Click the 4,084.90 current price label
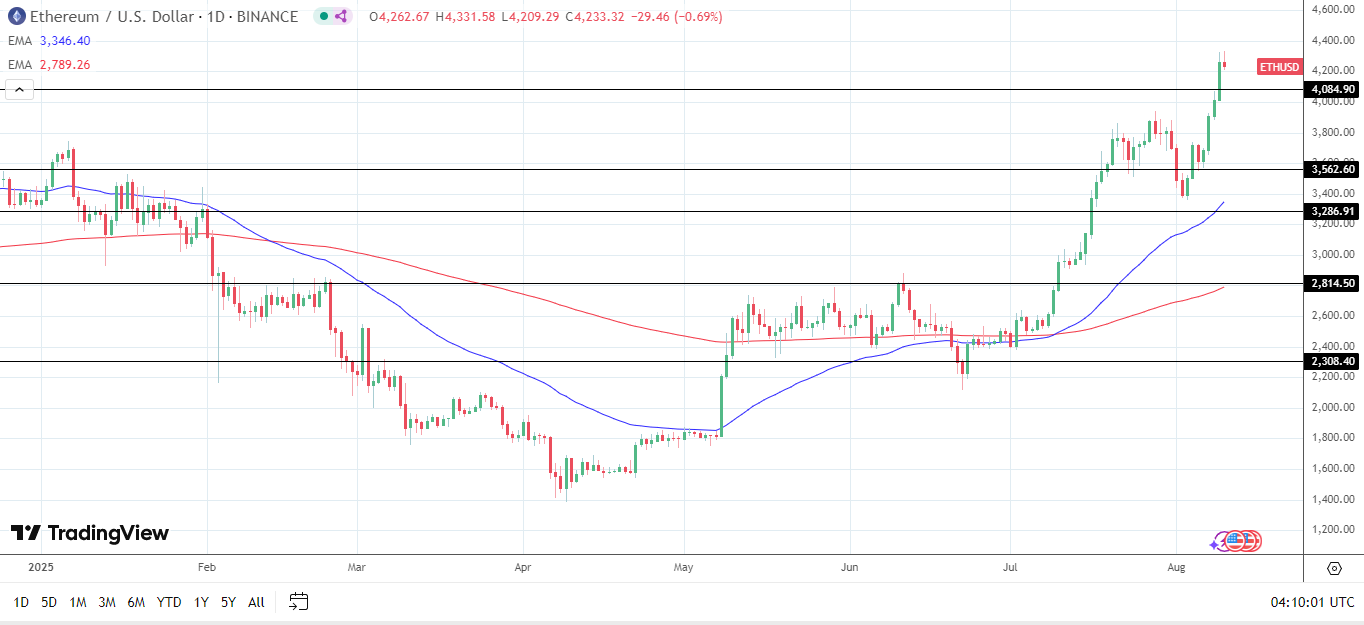 1331,88
